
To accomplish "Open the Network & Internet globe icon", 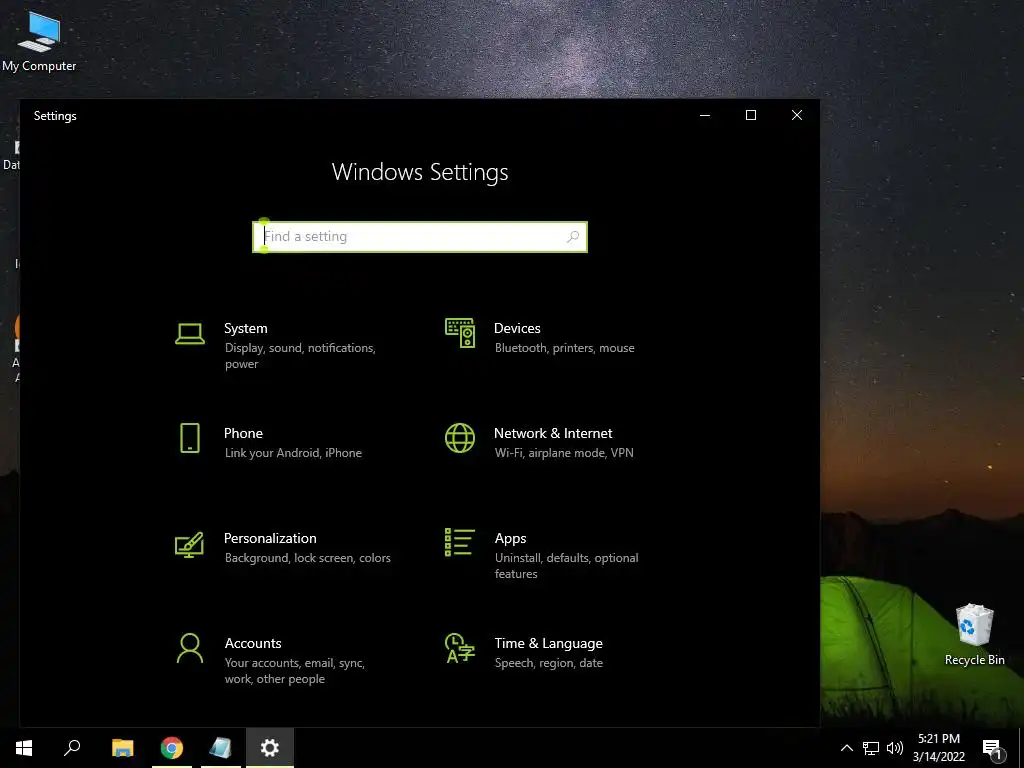I will 460,438.
